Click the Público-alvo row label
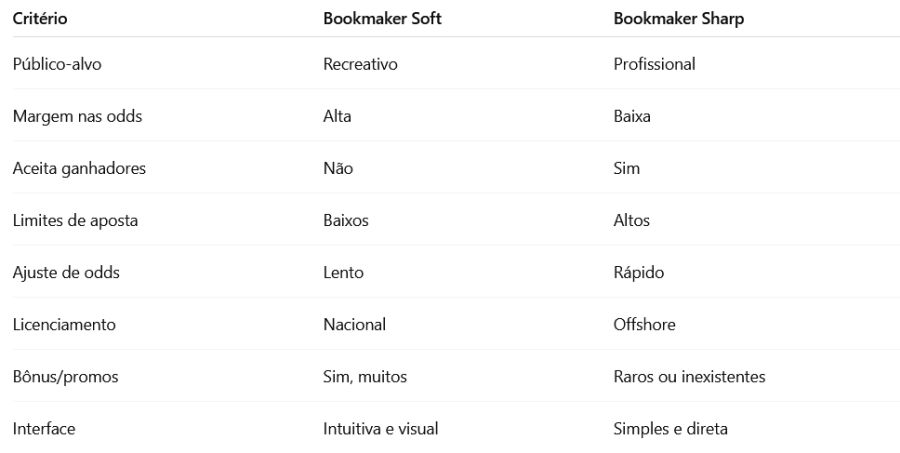Image resolution: width=900 pixels, height=453 pixels. point(57,64)
